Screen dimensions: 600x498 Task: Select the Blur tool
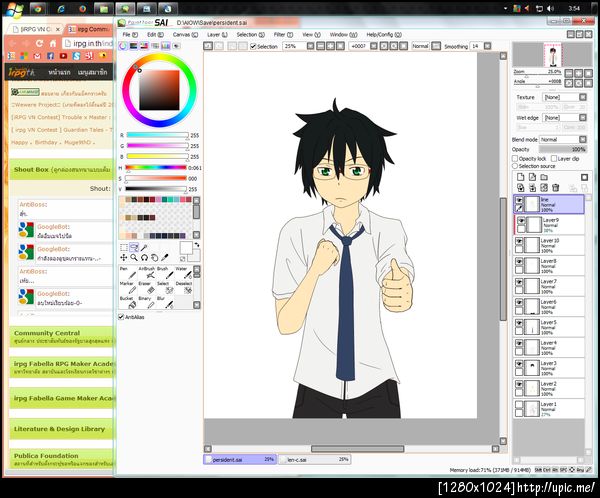point(165,302)
